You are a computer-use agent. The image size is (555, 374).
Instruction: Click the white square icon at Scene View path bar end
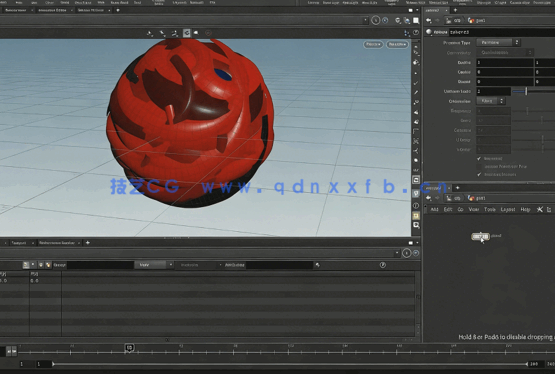[x=416, y=21]
